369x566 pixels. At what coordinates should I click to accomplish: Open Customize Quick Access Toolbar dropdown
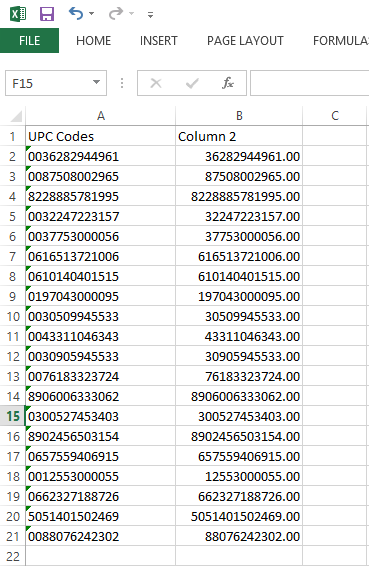pyautogui.click(x=151, y=14)
